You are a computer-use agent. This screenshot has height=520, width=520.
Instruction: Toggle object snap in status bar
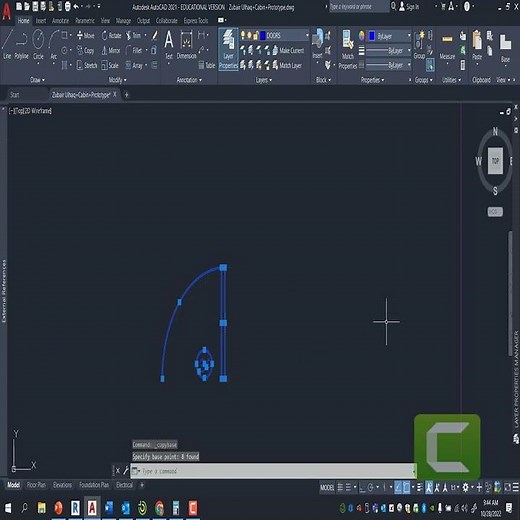[x=407, y=488]
